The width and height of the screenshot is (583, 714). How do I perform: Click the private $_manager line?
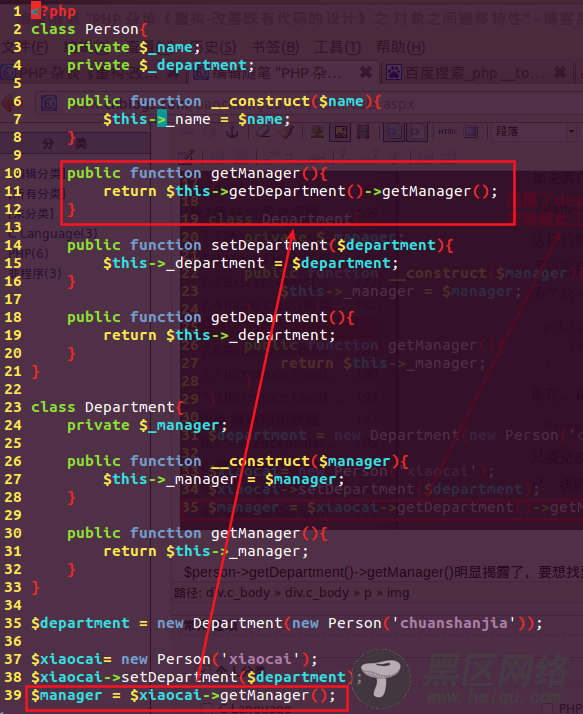[147, 425]
